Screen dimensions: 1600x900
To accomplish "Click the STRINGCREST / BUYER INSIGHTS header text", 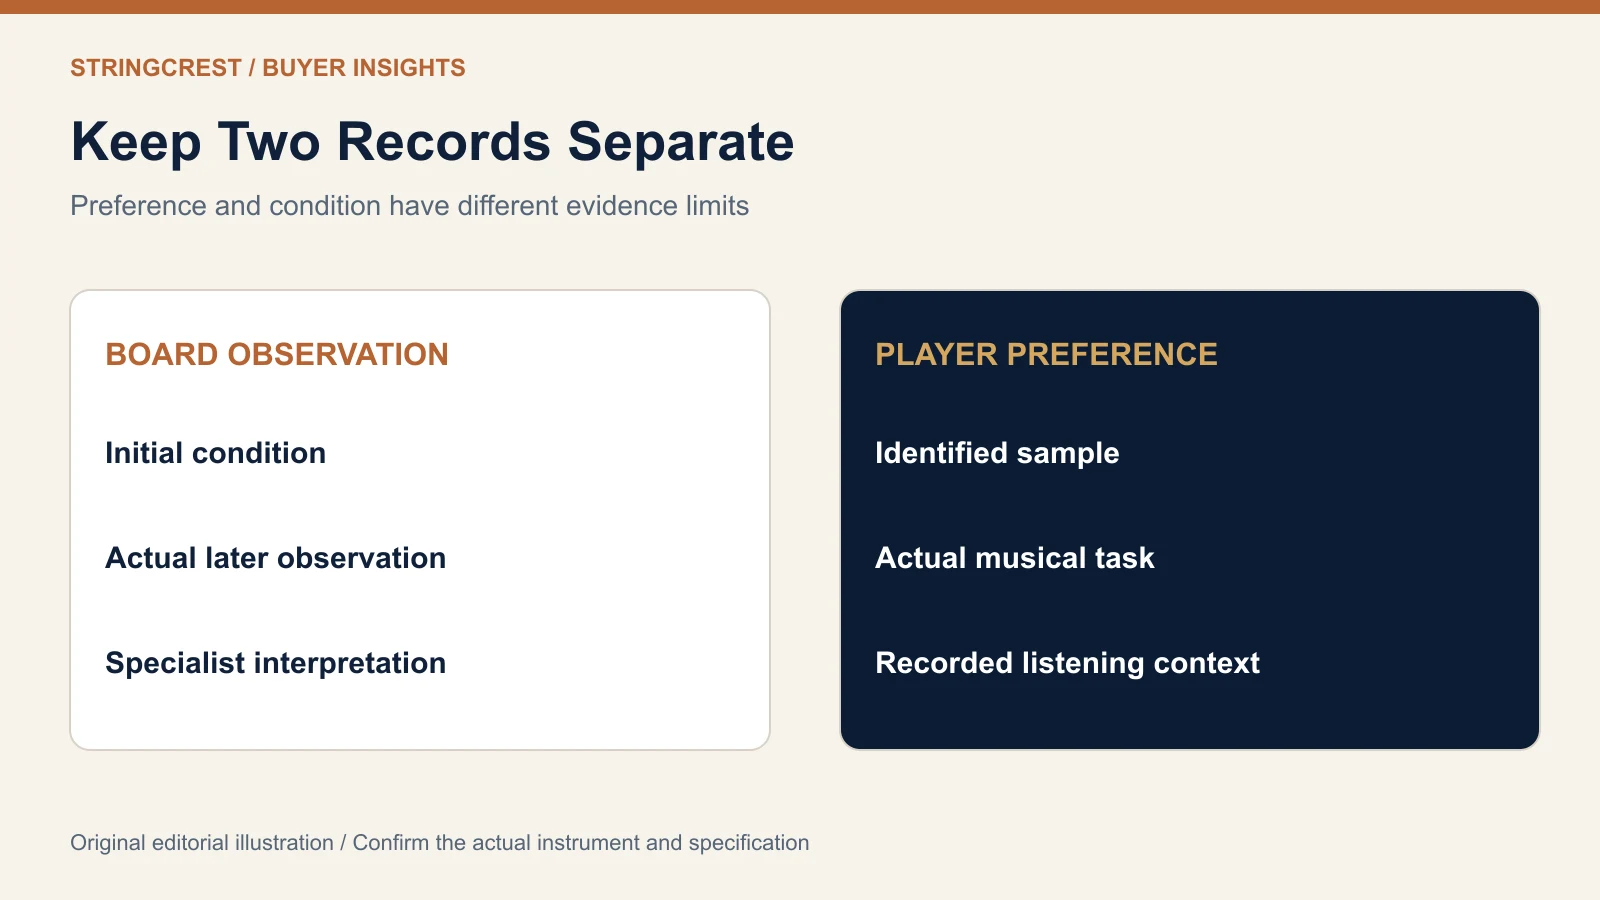I will tap(268, 68).
